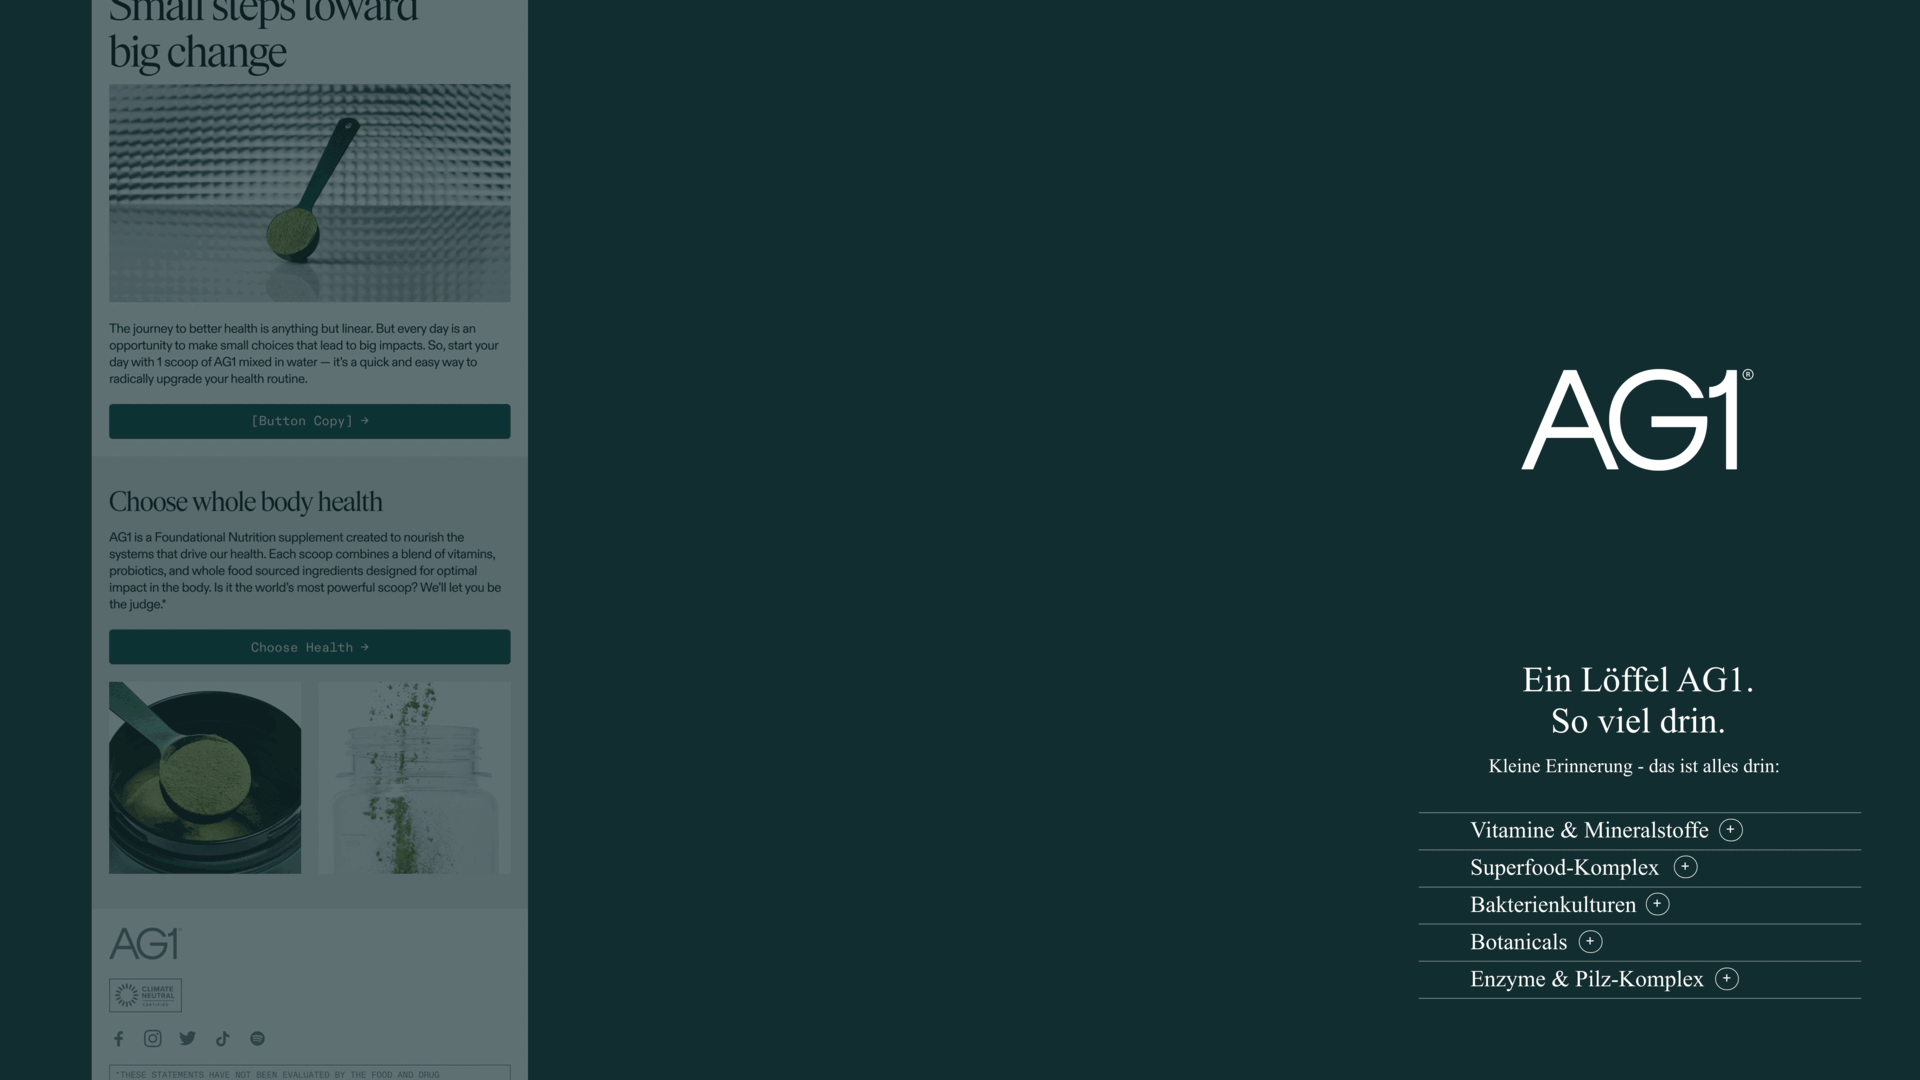This screenshot has height=1080, width=1920.
Task: Click the Climate Neutral Certified badge
Action: coord(145,995)
